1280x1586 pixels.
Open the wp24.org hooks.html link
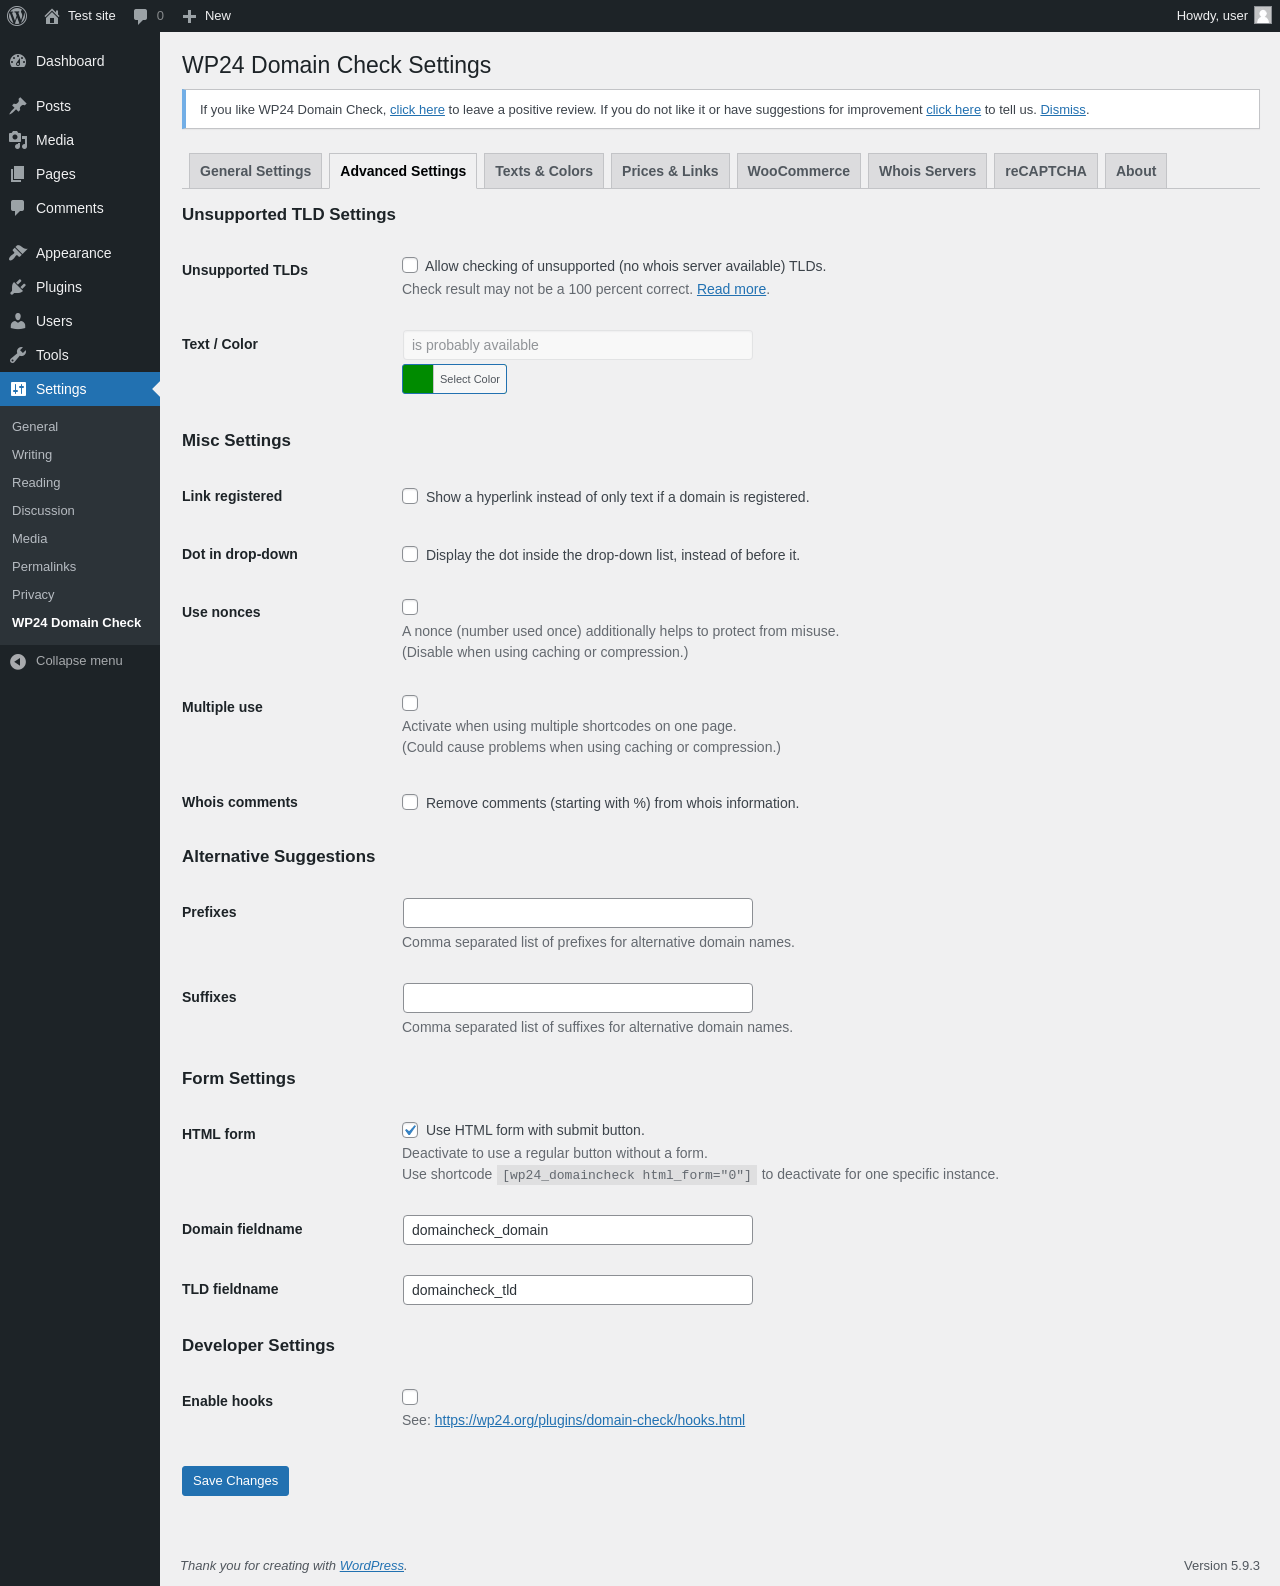590,1420
